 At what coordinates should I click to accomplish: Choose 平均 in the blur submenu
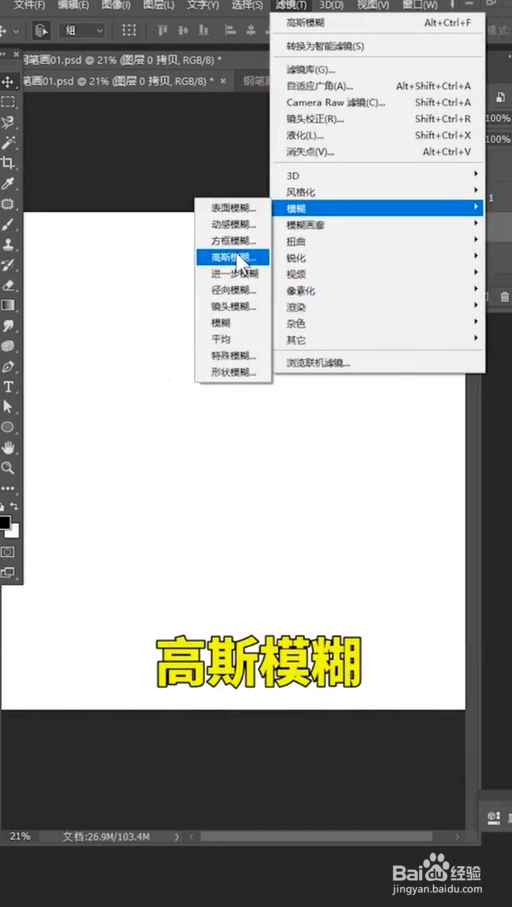point(233,340)
